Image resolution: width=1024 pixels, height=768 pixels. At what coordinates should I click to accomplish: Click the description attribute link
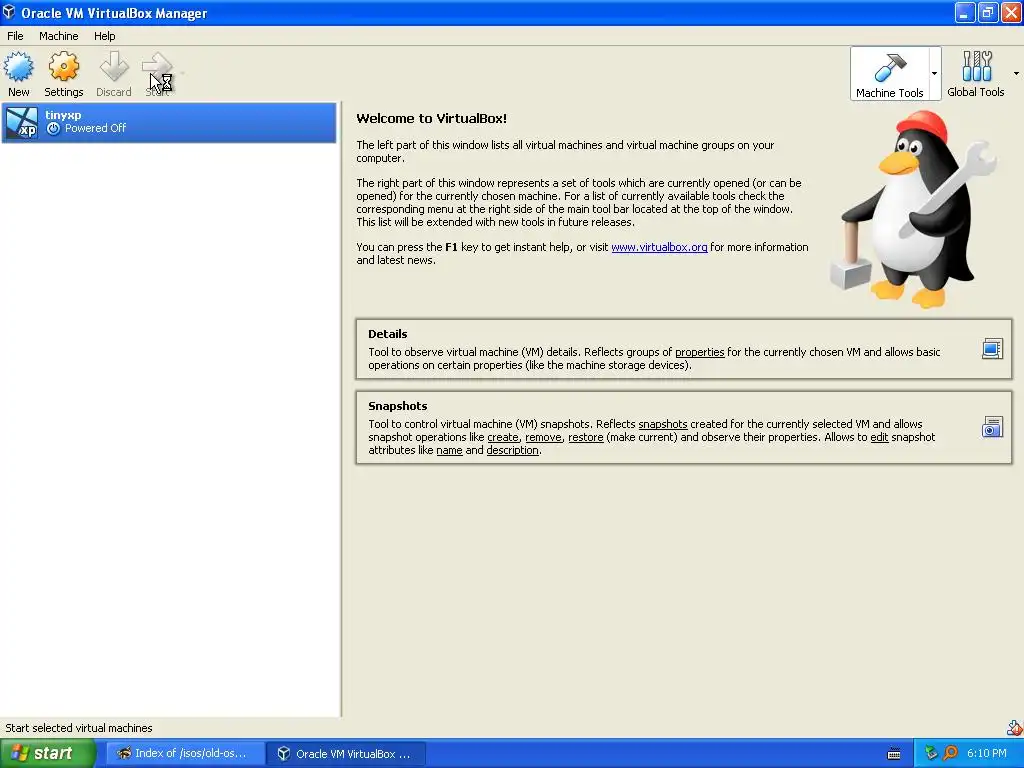(x=513, y=450)
